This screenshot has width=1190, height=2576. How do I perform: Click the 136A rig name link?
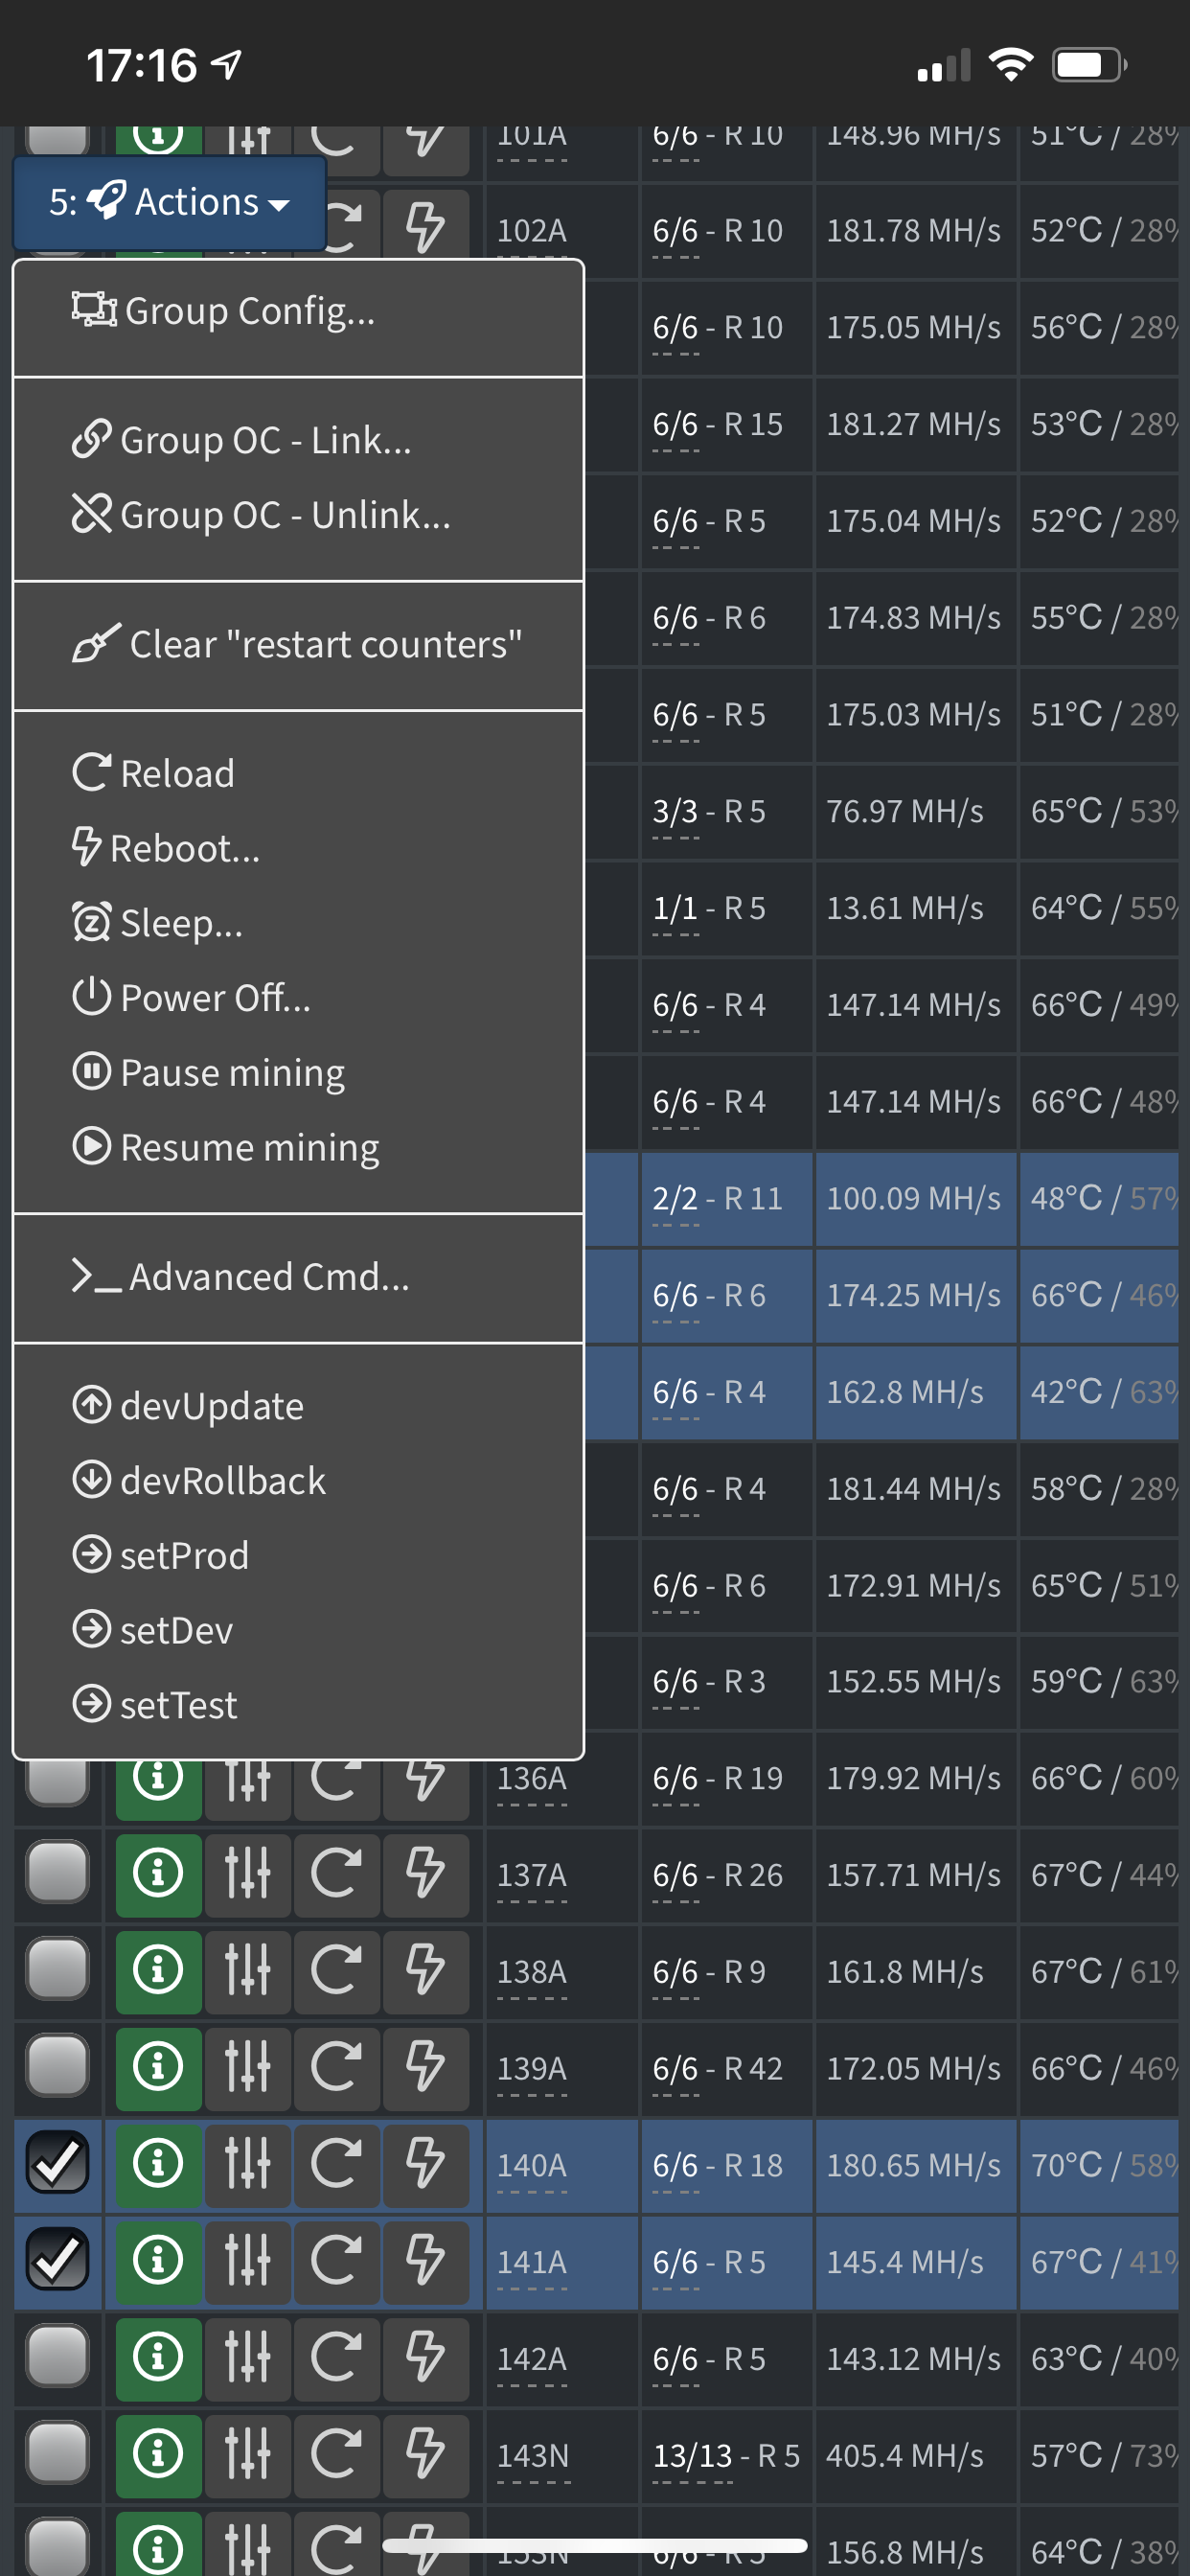coord(532,1779)
